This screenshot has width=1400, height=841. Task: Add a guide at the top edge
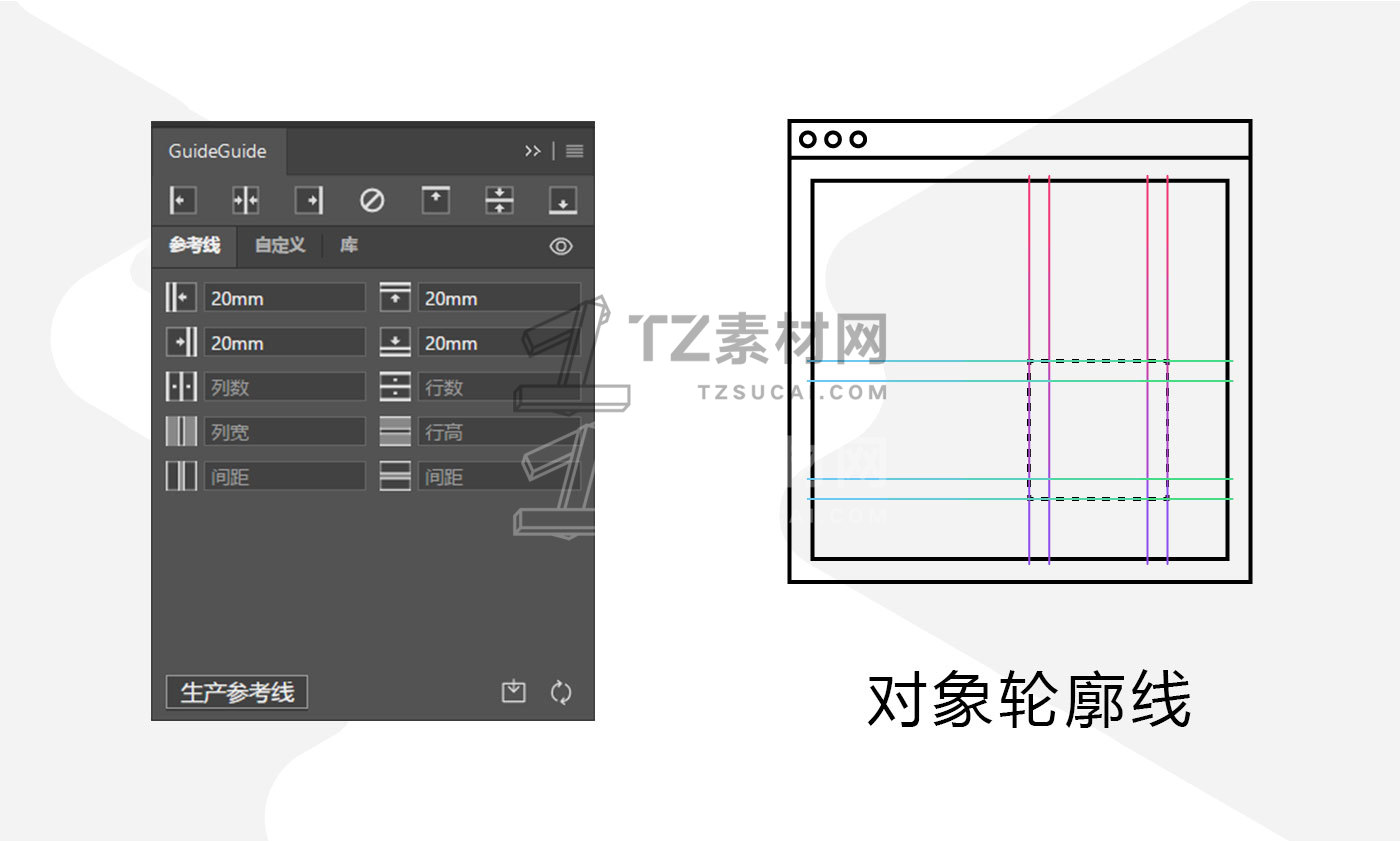pyautogui.click(x=435, y=201)
